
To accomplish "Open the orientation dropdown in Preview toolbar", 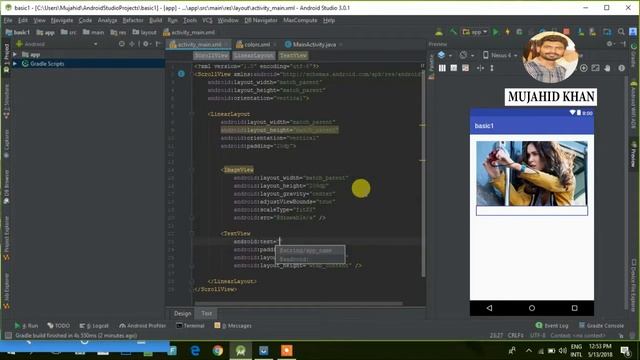I will click(467, 55).
